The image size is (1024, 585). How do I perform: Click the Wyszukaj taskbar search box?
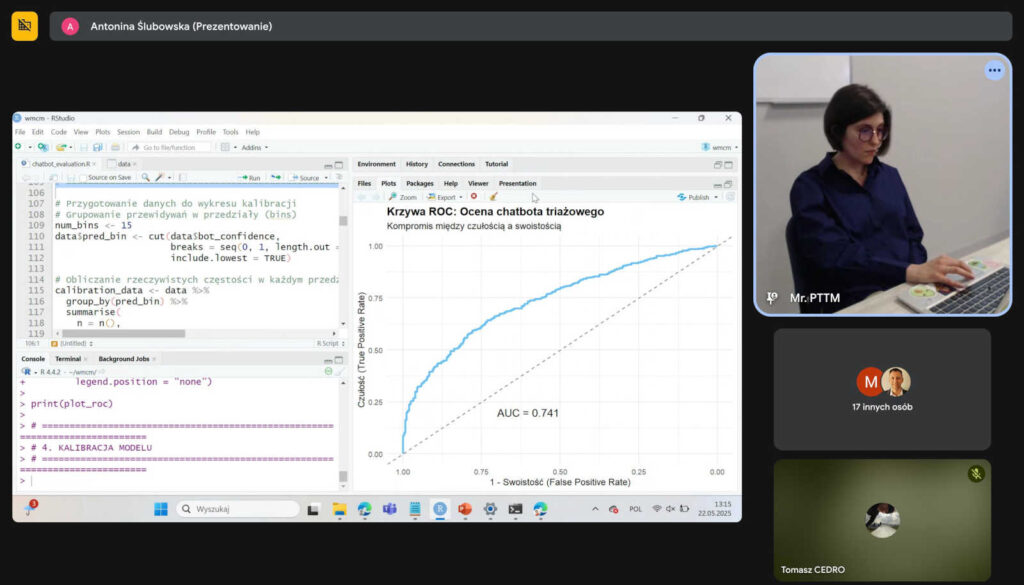(x=238, y=509)
